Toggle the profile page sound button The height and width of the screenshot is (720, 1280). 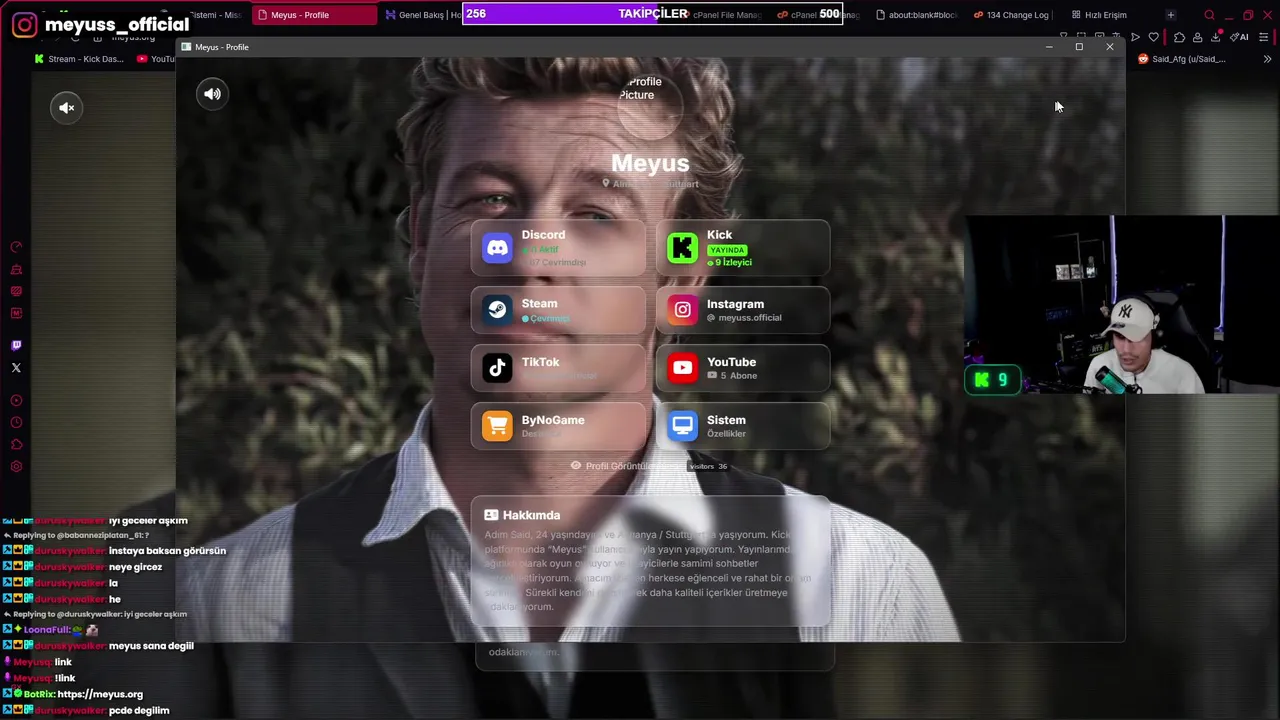pyautogui.click(x=212, y=94)
